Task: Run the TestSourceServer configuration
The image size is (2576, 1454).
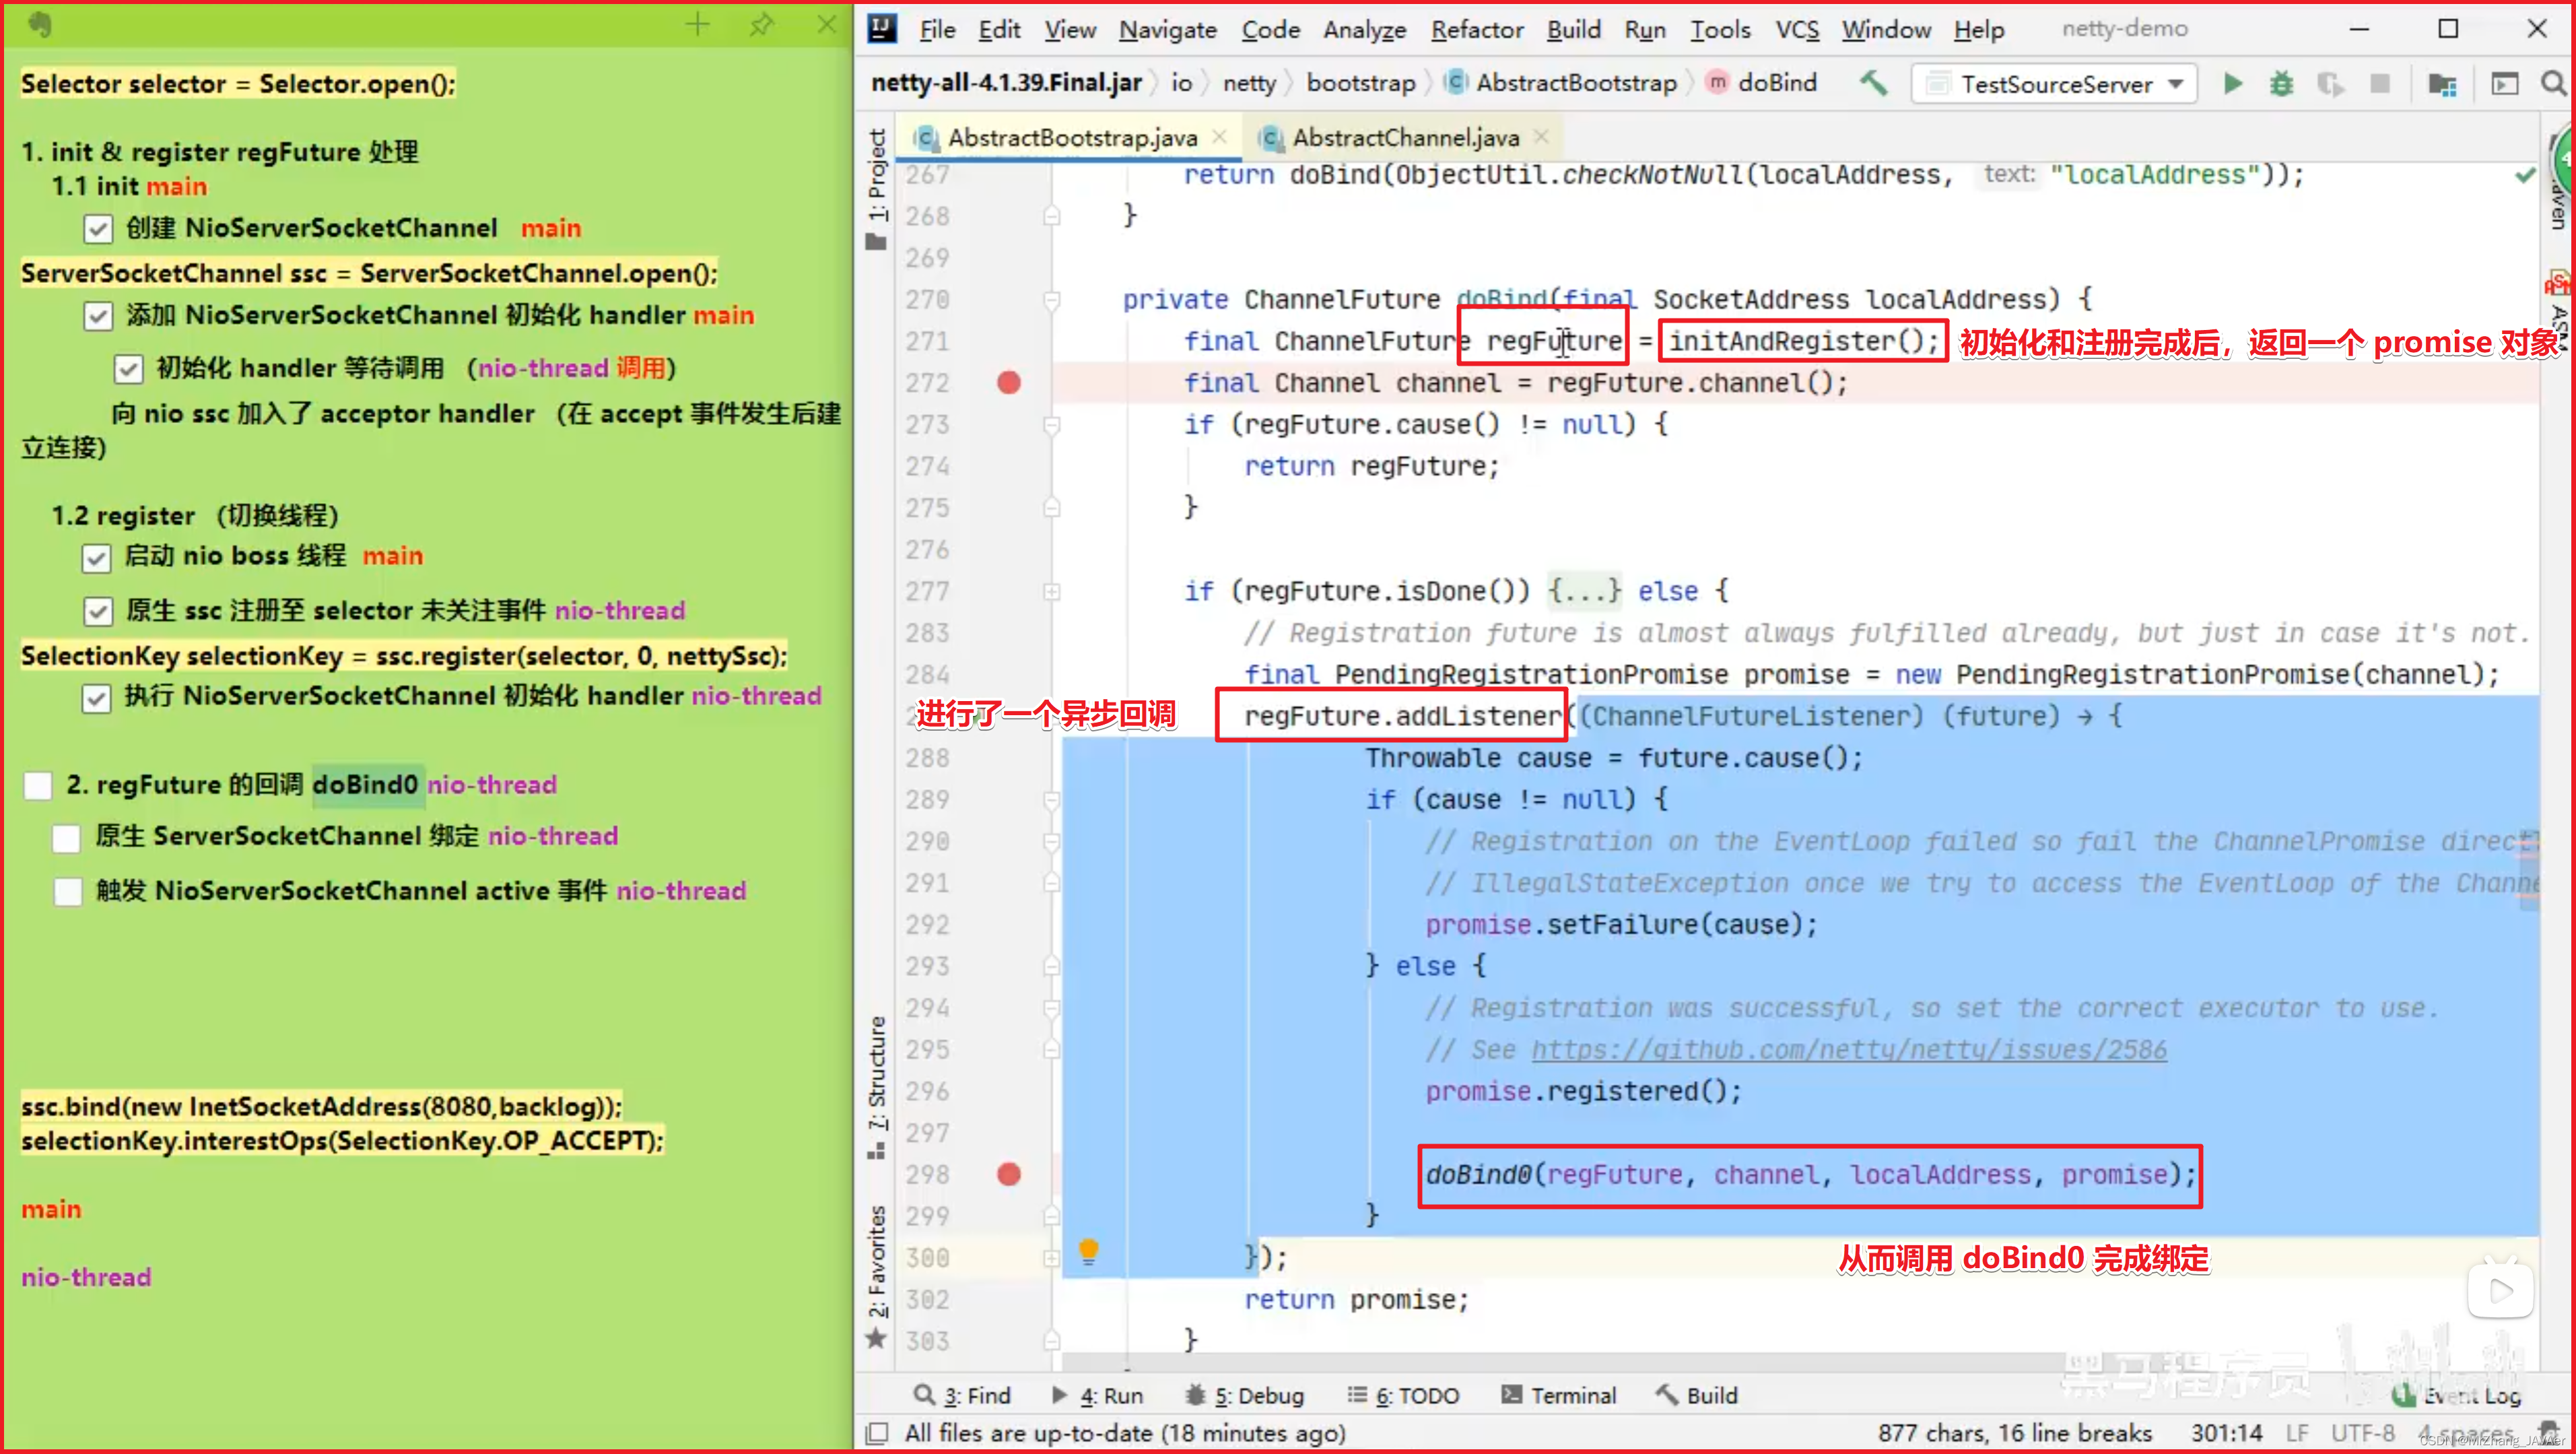Action: pyautogui.click(x=2232, y=84)
